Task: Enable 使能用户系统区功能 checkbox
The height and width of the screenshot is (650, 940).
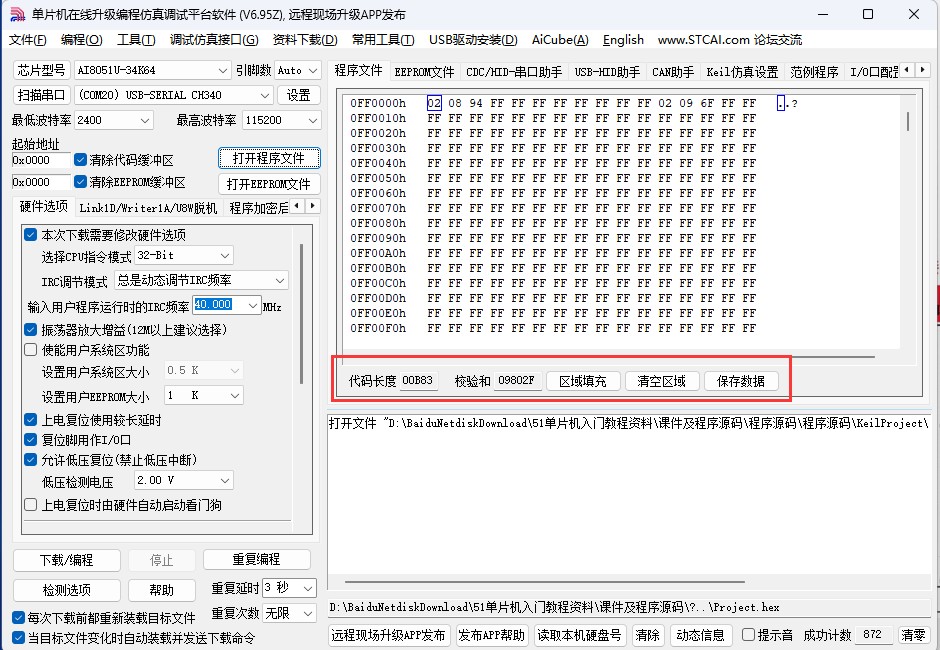Action: point(31,350)
